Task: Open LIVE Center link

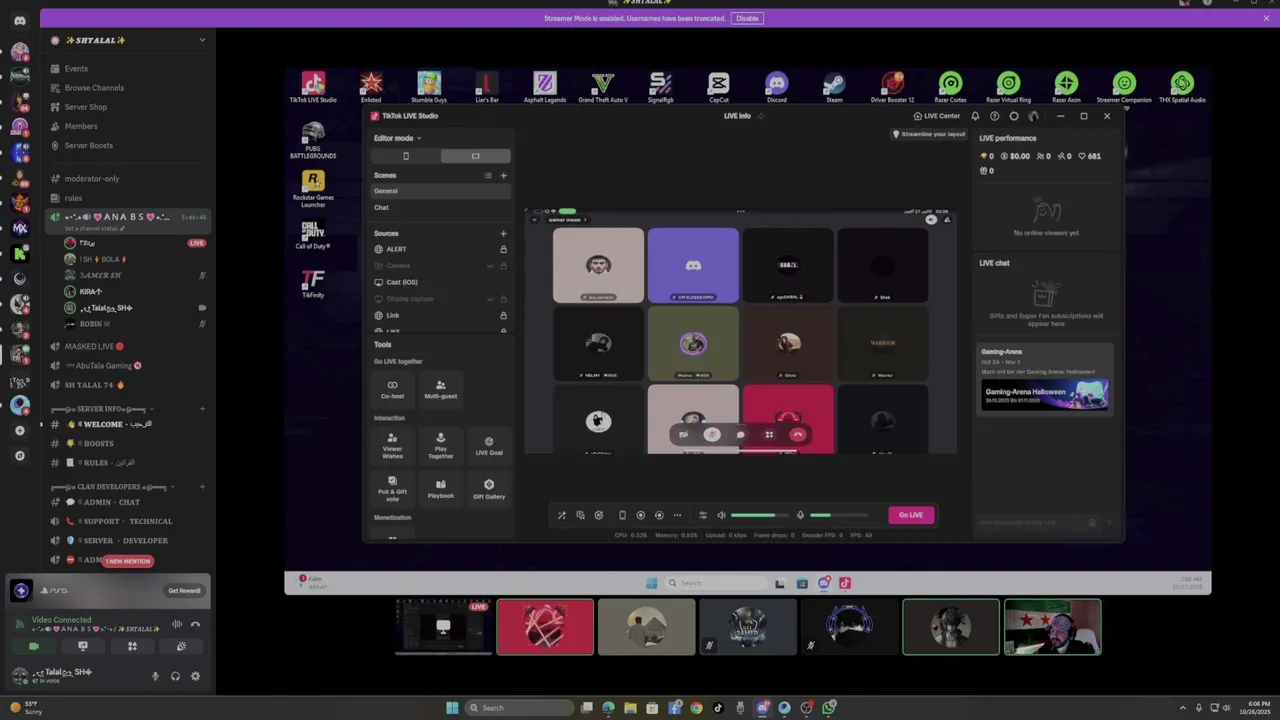Action: point(936,116)
